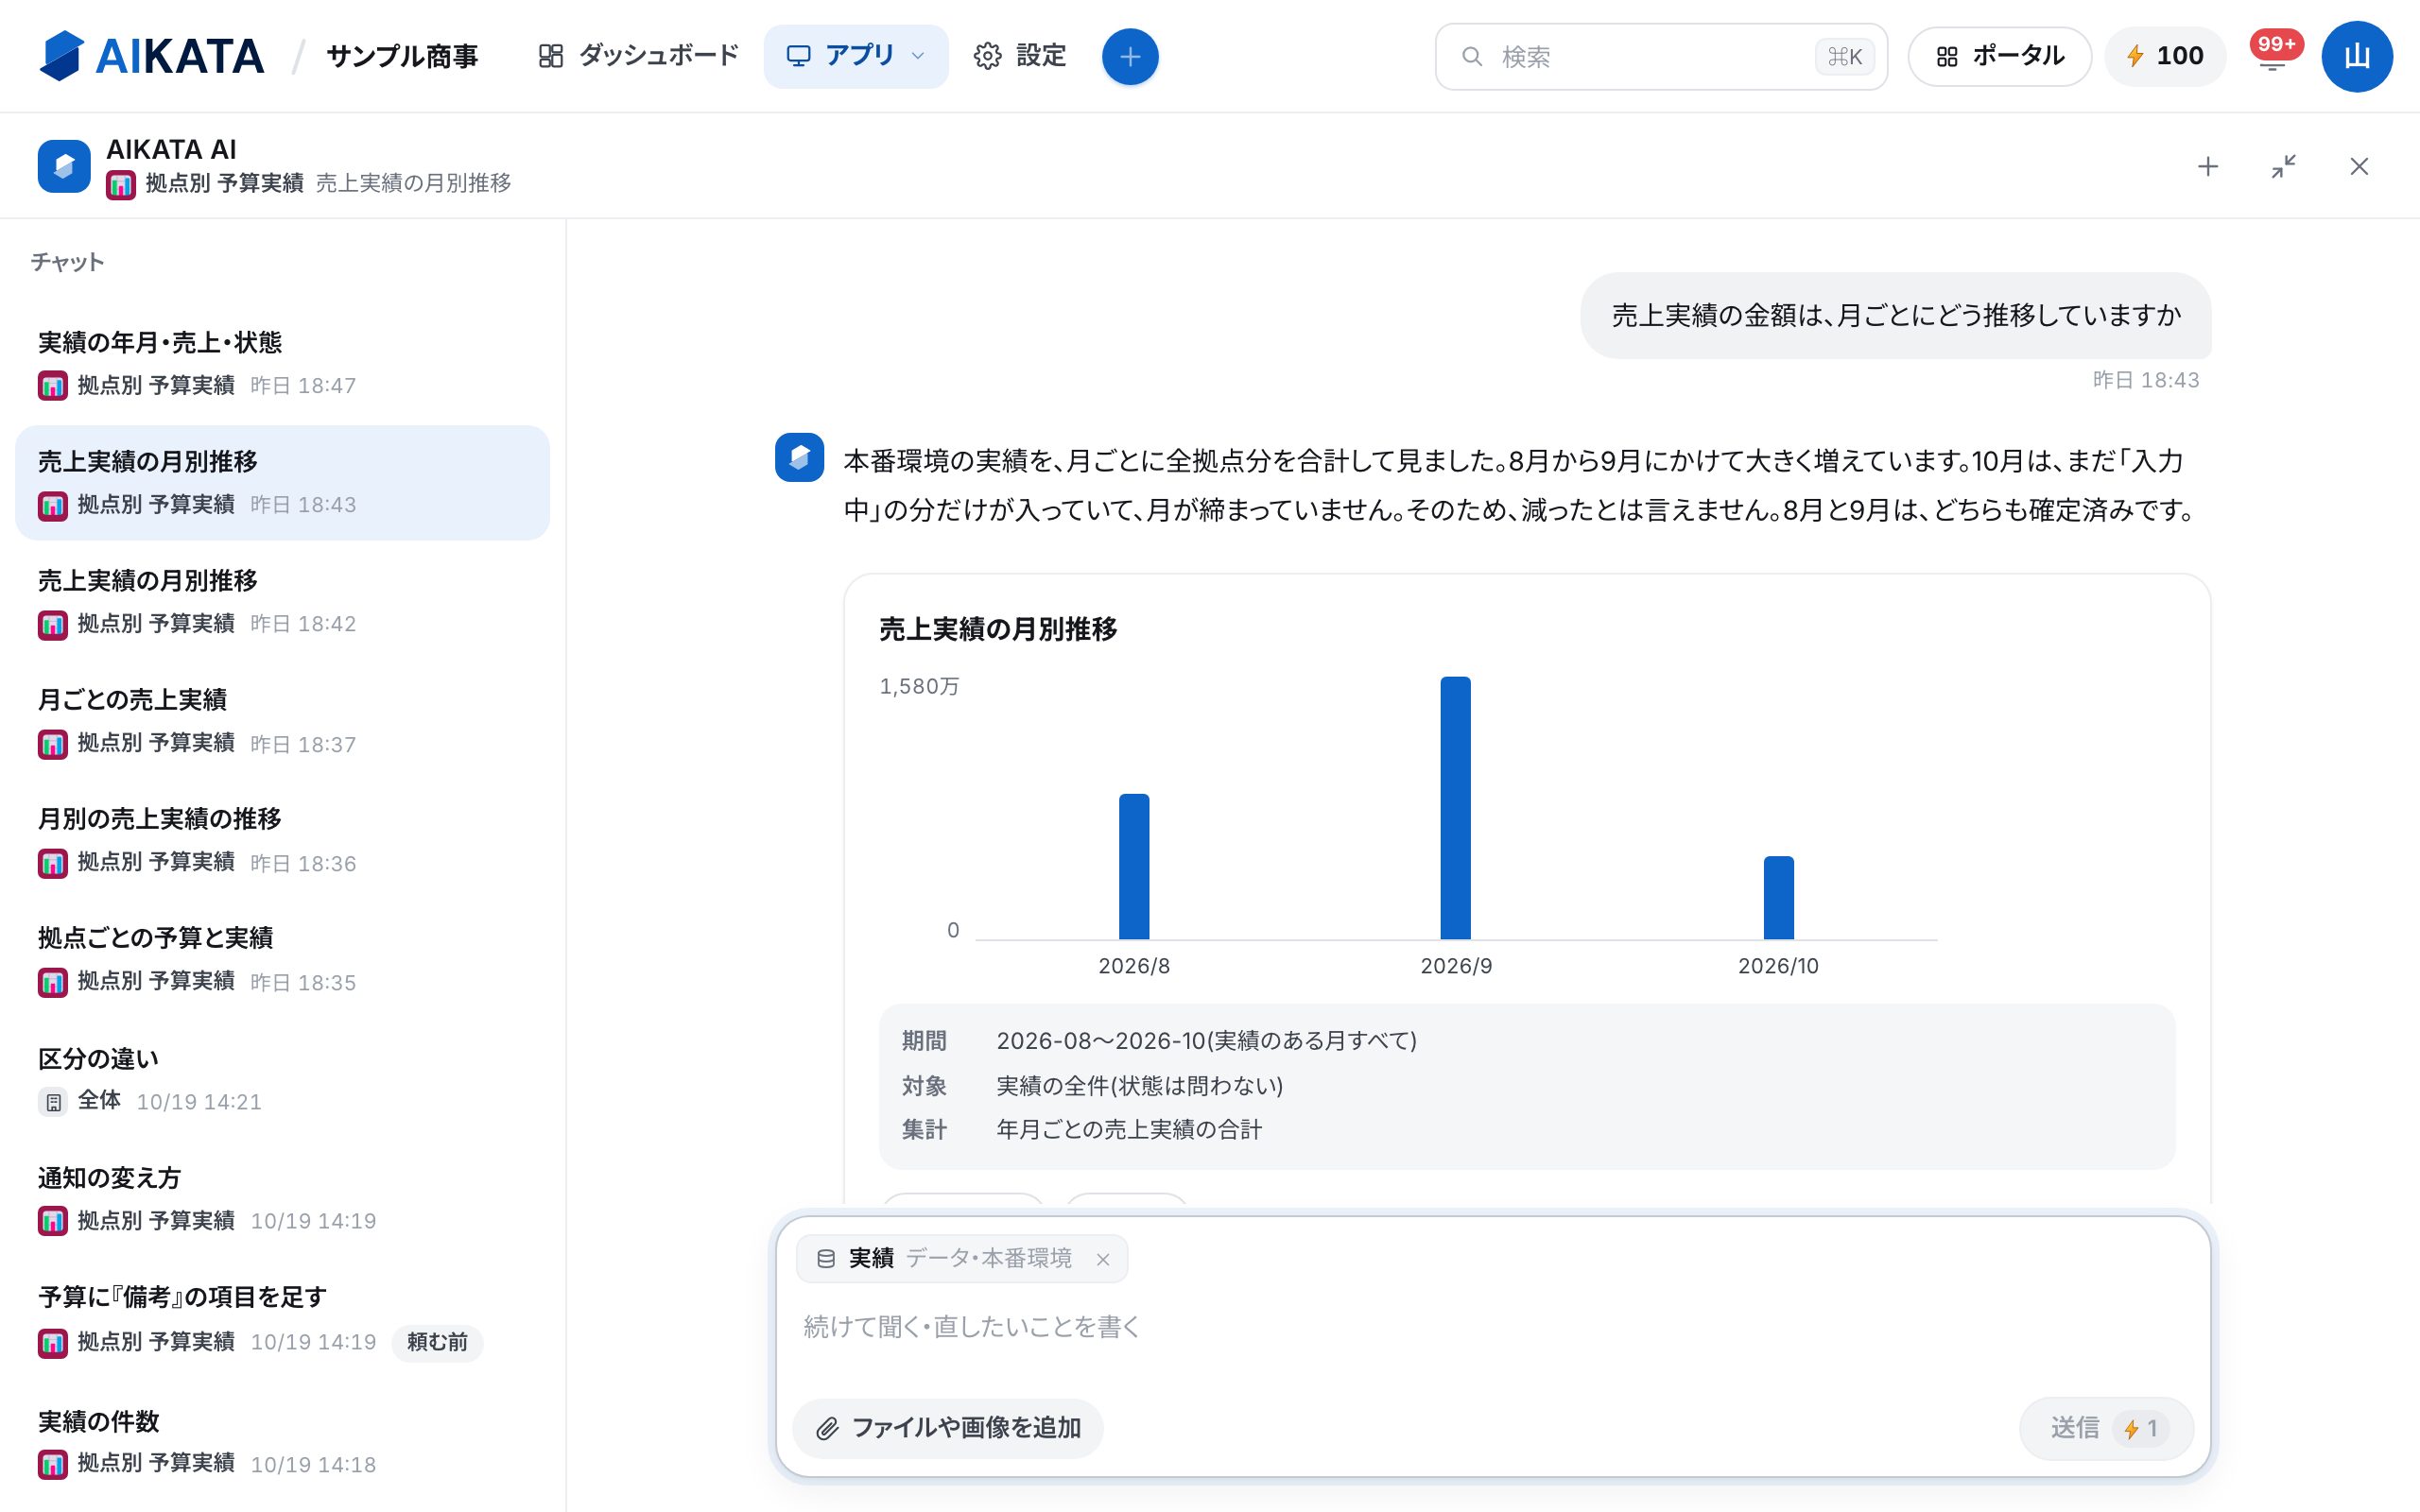Click the 拠点別 予算実績 app icon in the panel header
The image size is (2420, 1512).
tap(121, 184)
